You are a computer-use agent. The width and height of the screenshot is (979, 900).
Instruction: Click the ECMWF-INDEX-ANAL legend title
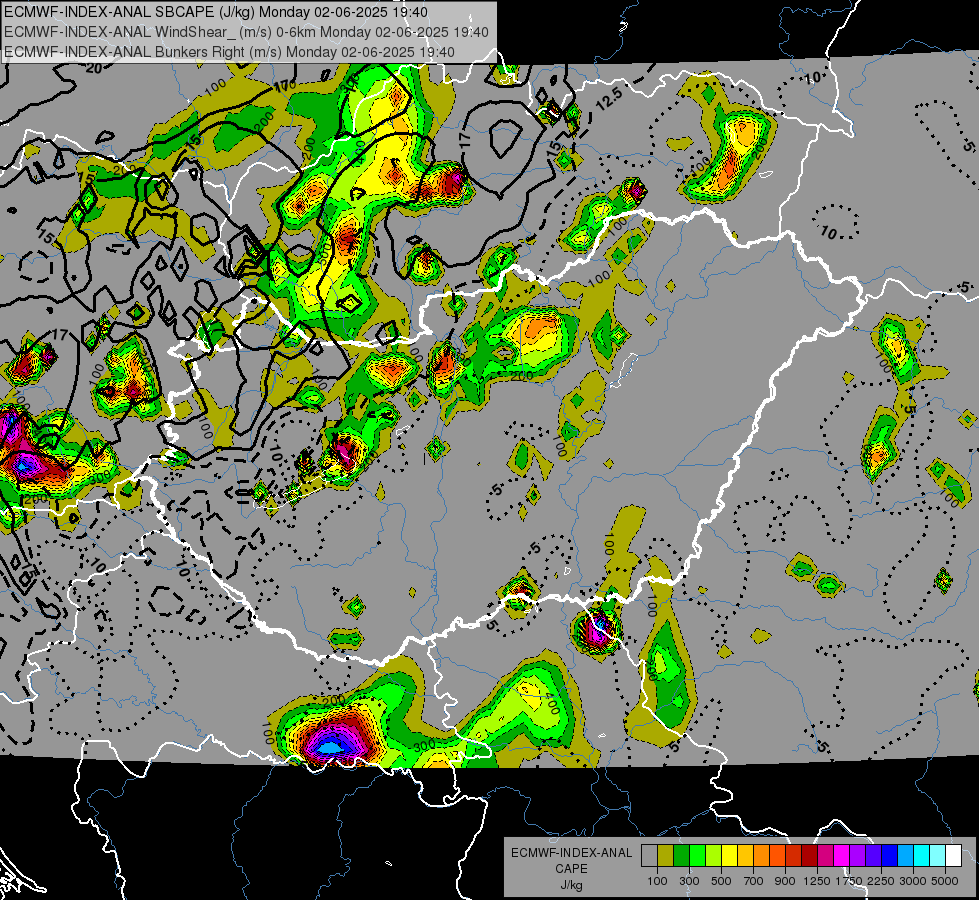coord(571,853)
